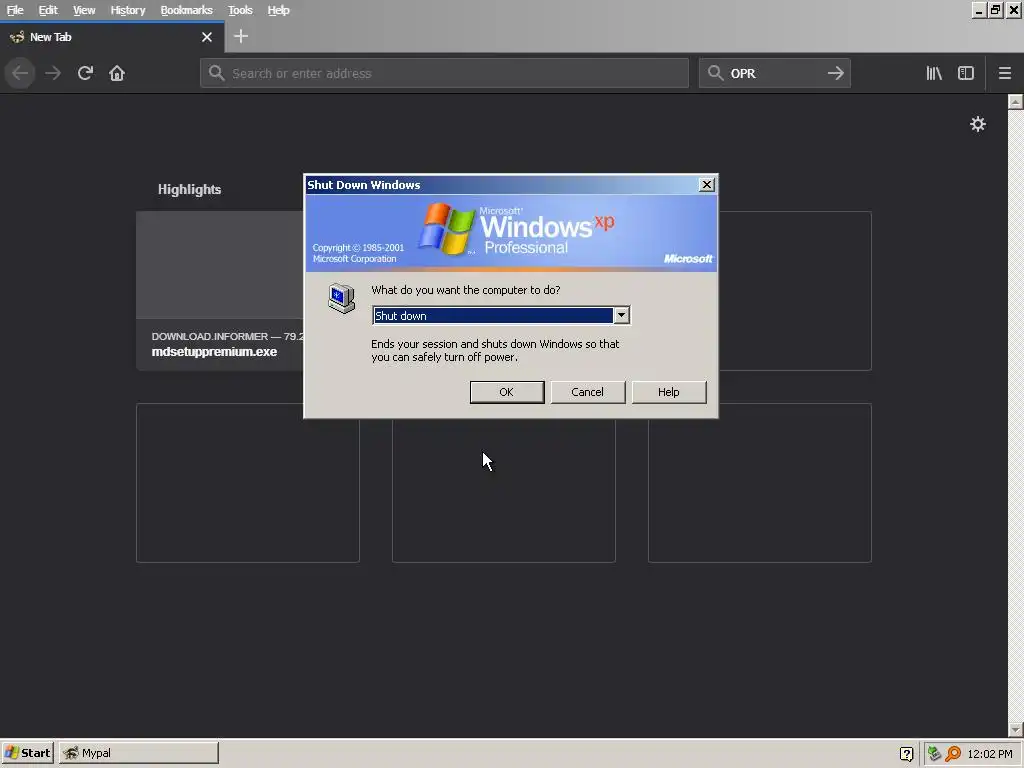This screenshot has height=768, width=1024.
Task: Cancel the Shut Down Windows dialog
Action: click(588, 392)
